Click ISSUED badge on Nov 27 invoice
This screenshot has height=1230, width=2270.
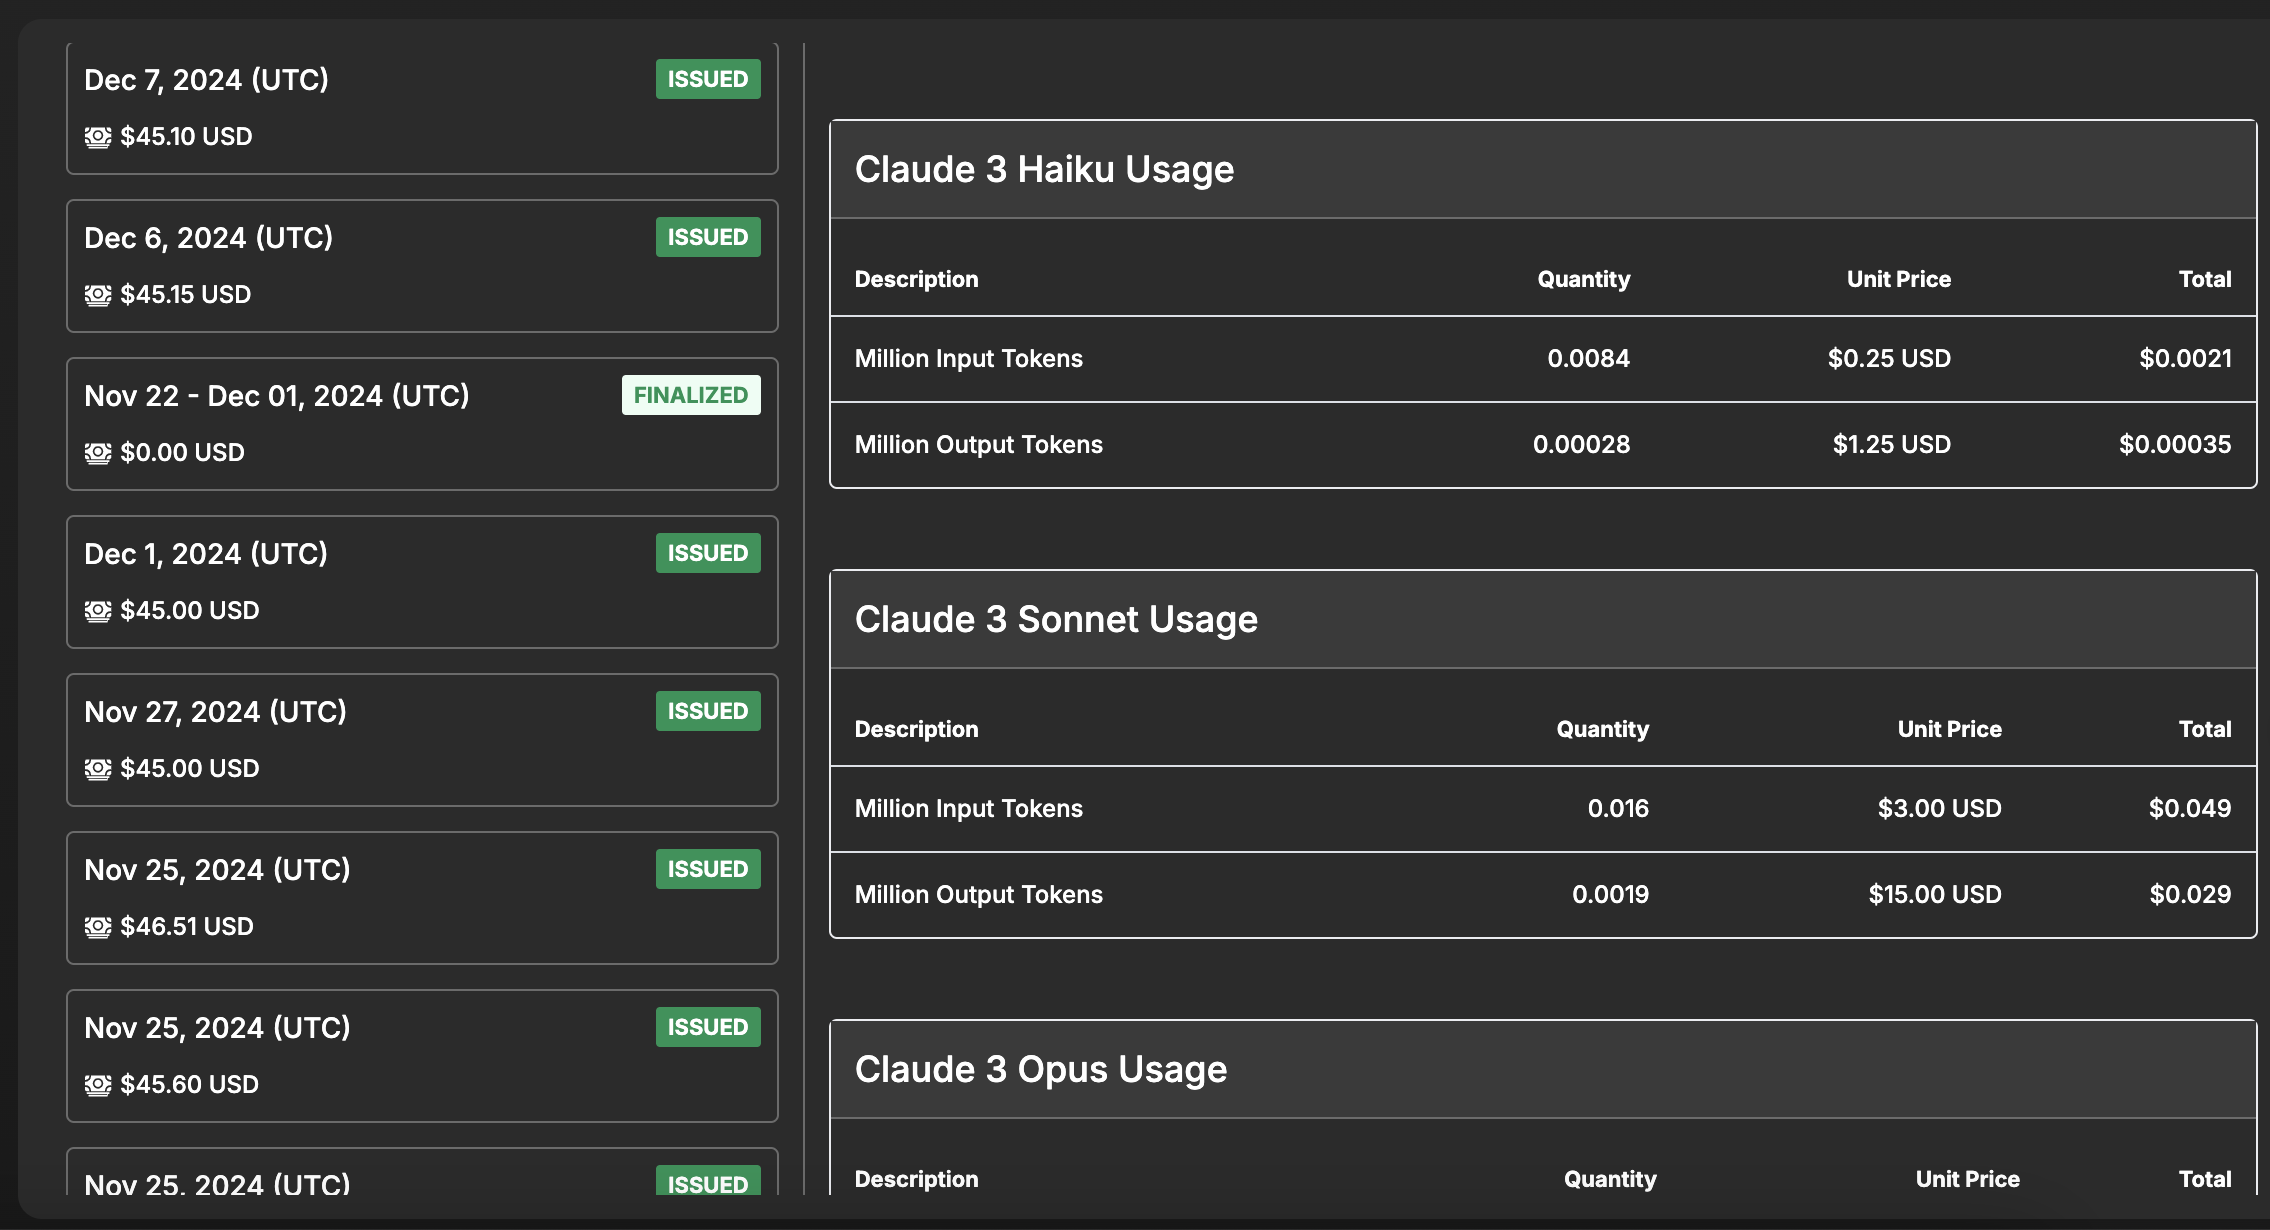pyautogui.click(x=708, y=711)
